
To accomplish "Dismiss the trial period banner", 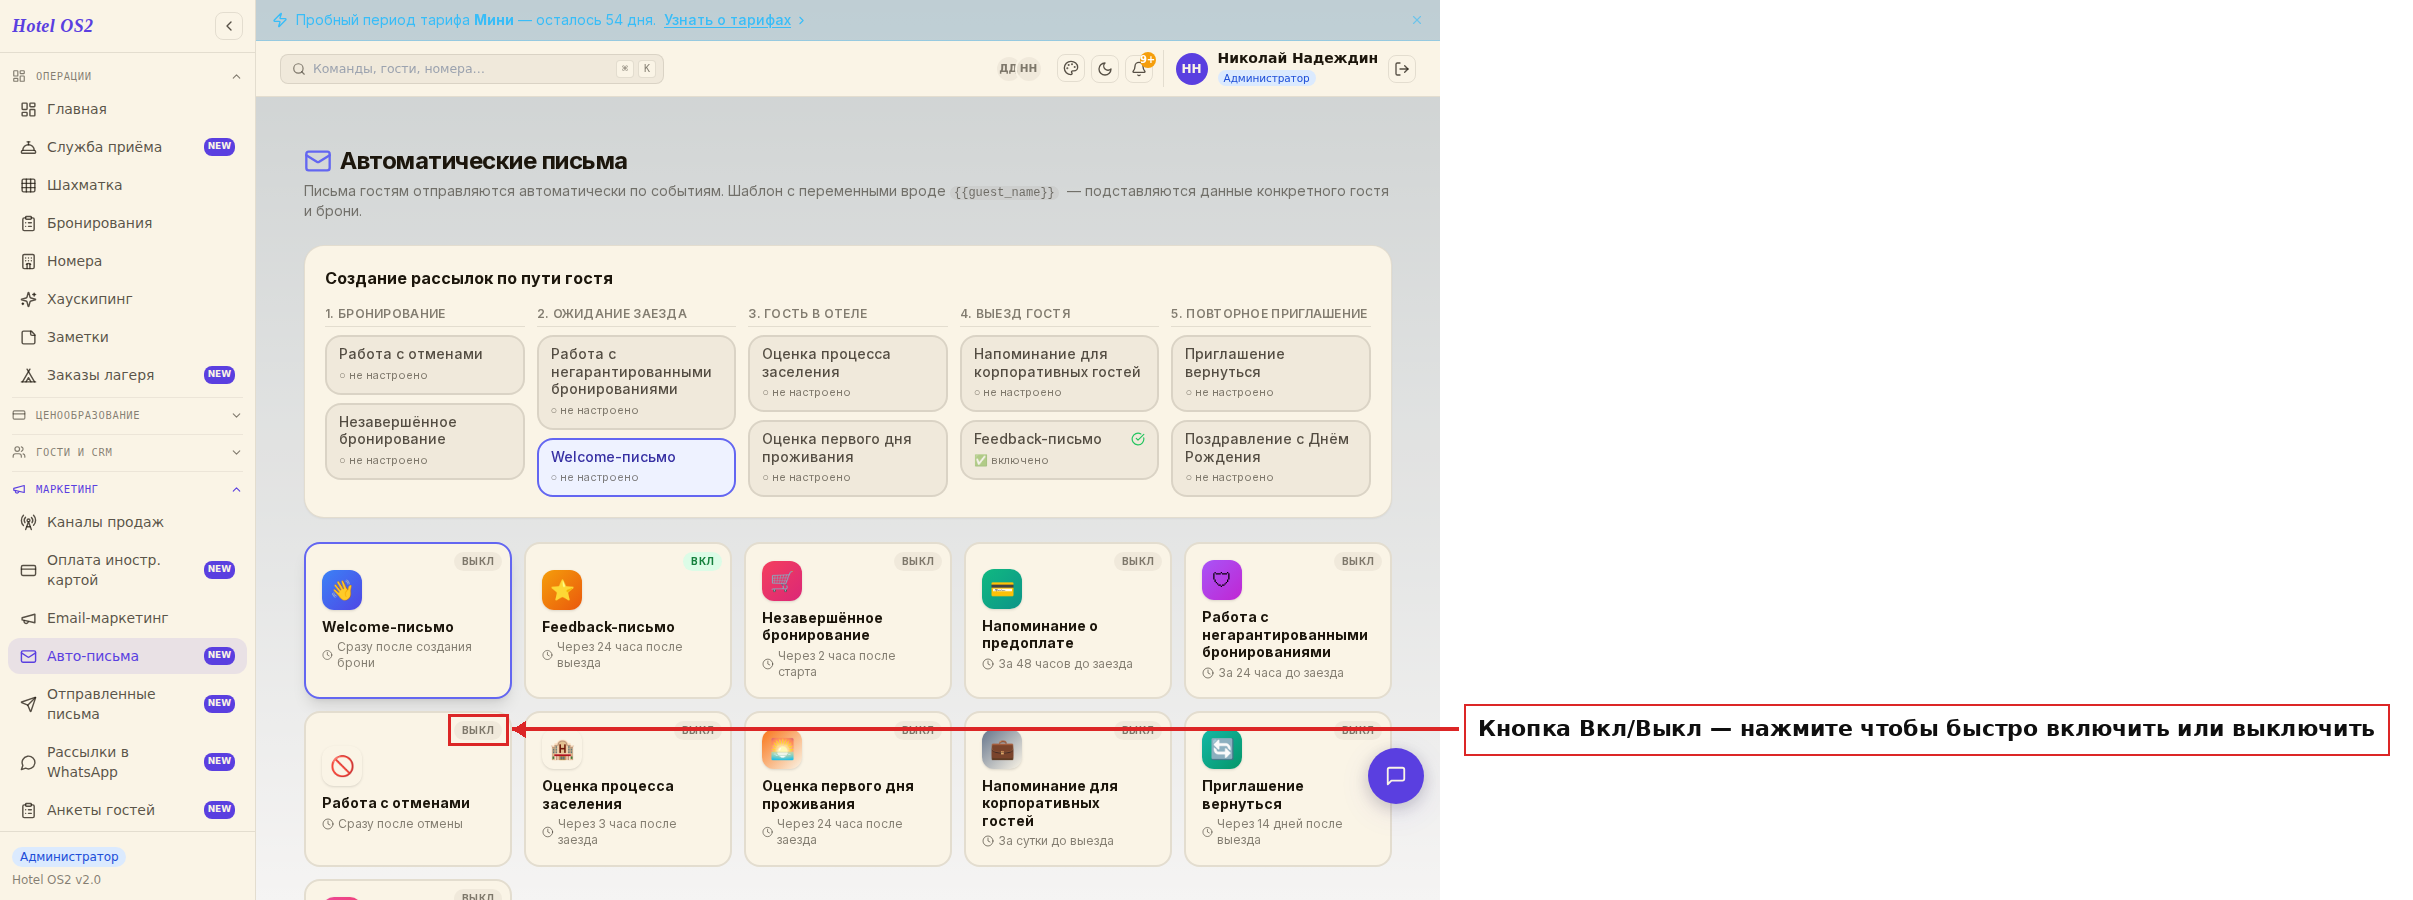I will pos(1417,20).
